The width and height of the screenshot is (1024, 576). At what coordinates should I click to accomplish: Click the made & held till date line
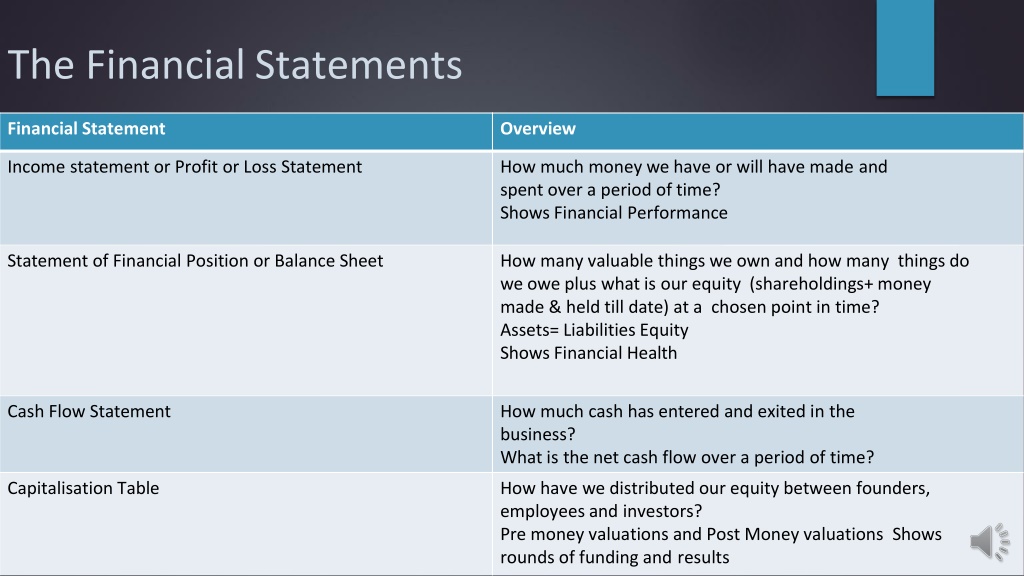(x=690, y=307)
